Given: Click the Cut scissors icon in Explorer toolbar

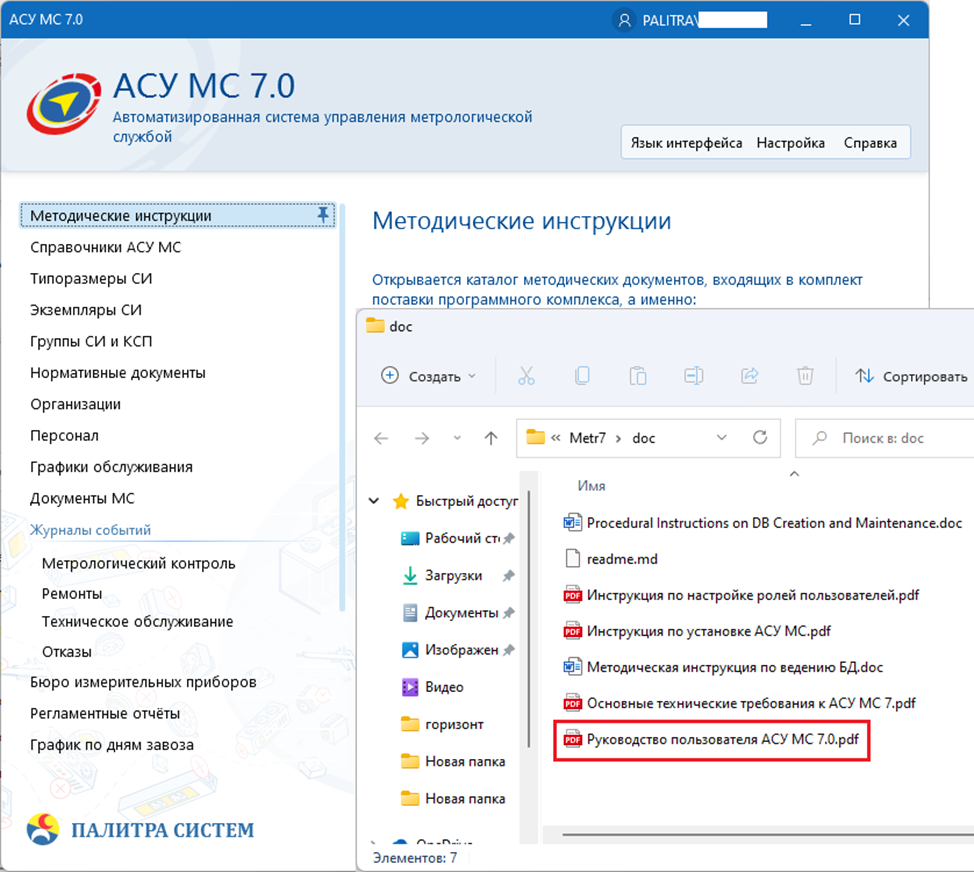Looking at the screenshot, I should [526, 376].
